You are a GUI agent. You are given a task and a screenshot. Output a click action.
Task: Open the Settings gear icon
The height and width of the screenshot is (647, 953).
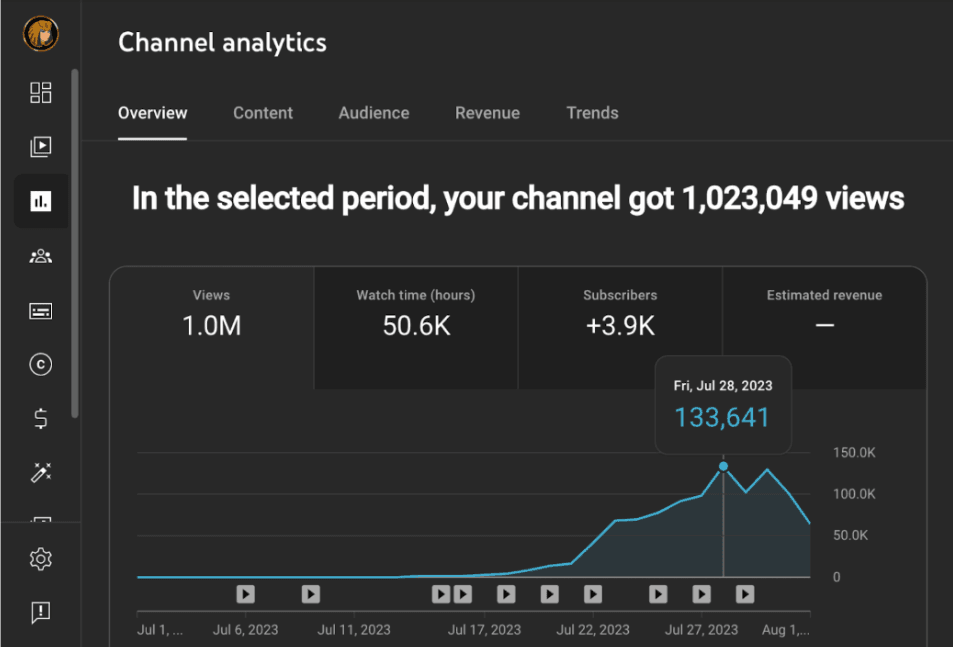coord(40,559)
